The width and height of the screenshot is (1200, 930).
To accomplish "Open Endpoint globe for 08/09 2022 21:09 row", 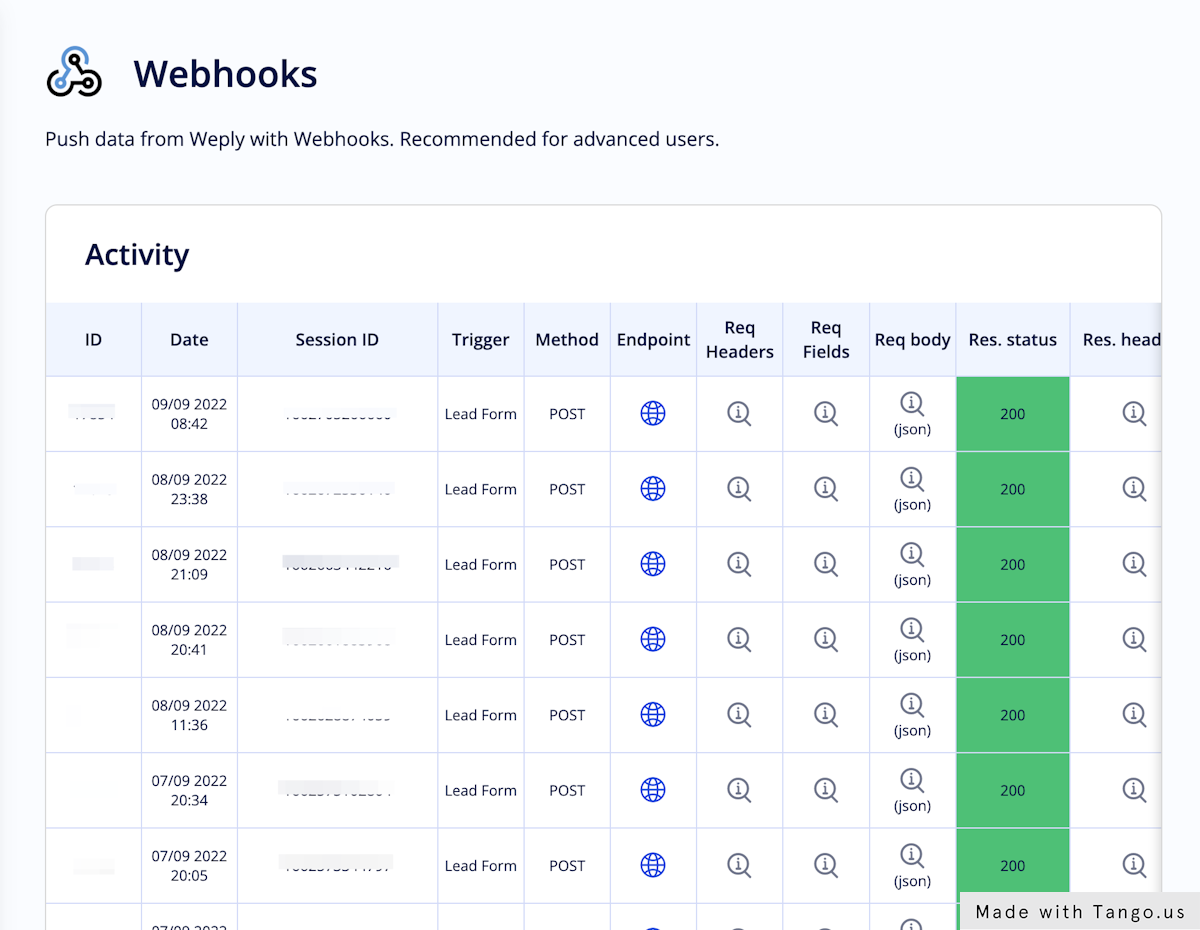I will click(x=653, y=564).
